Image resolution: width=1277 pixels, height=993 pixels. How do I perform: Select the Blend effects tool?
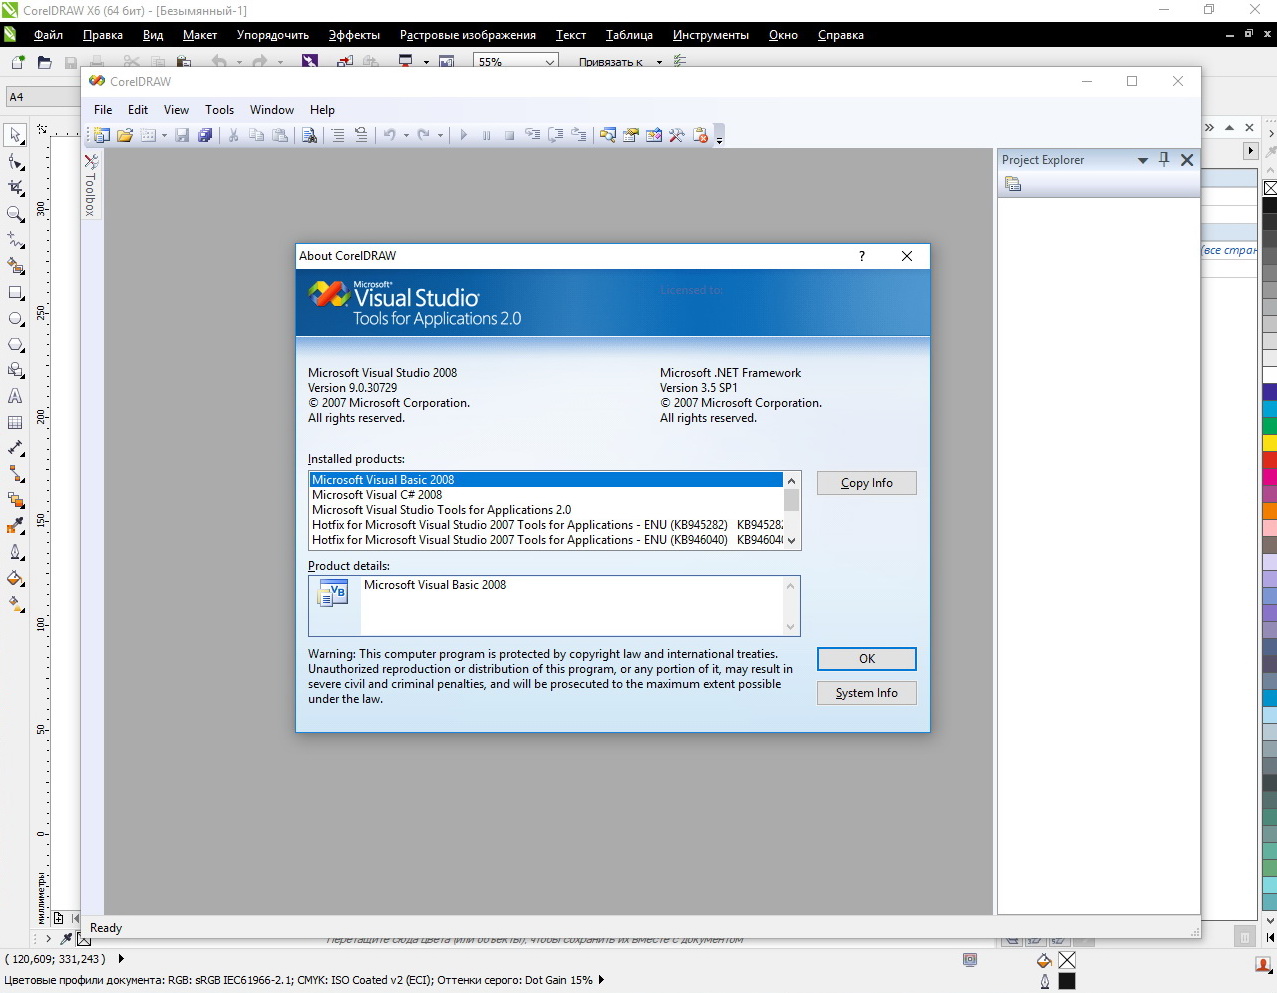coord(15,501)
